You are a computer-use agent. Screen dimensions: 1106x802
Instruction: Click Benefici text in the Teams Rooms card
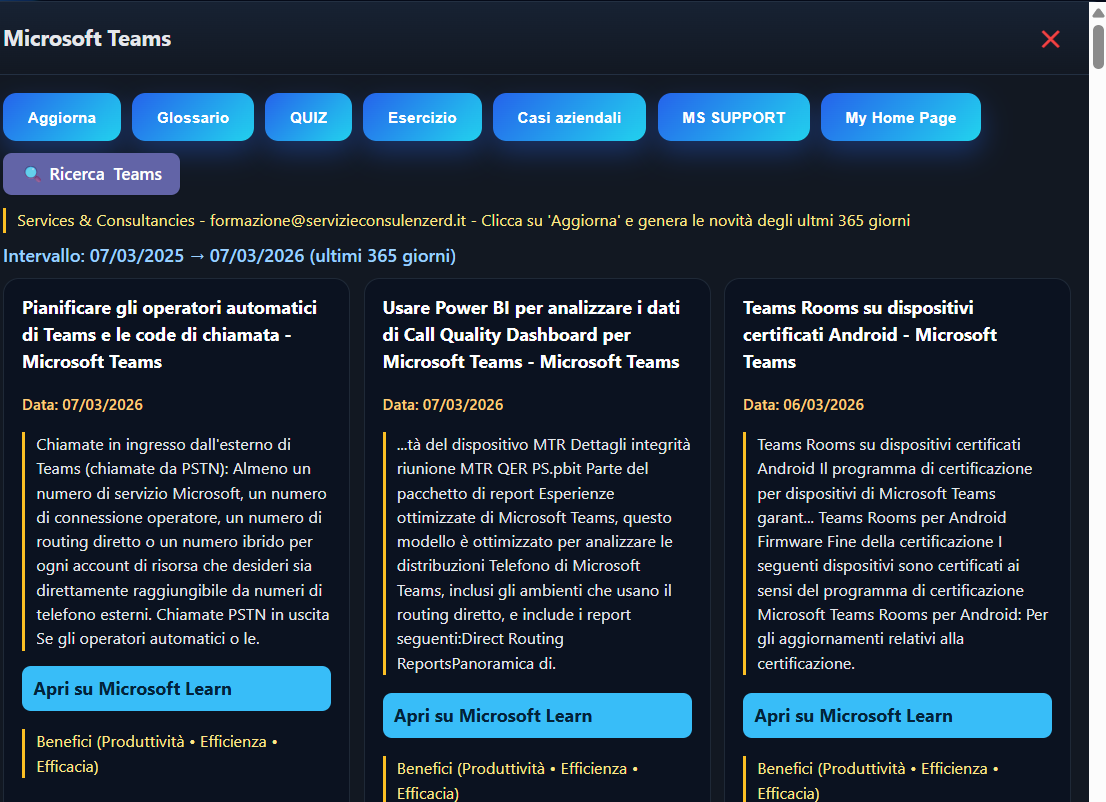(x=877, y=780)
